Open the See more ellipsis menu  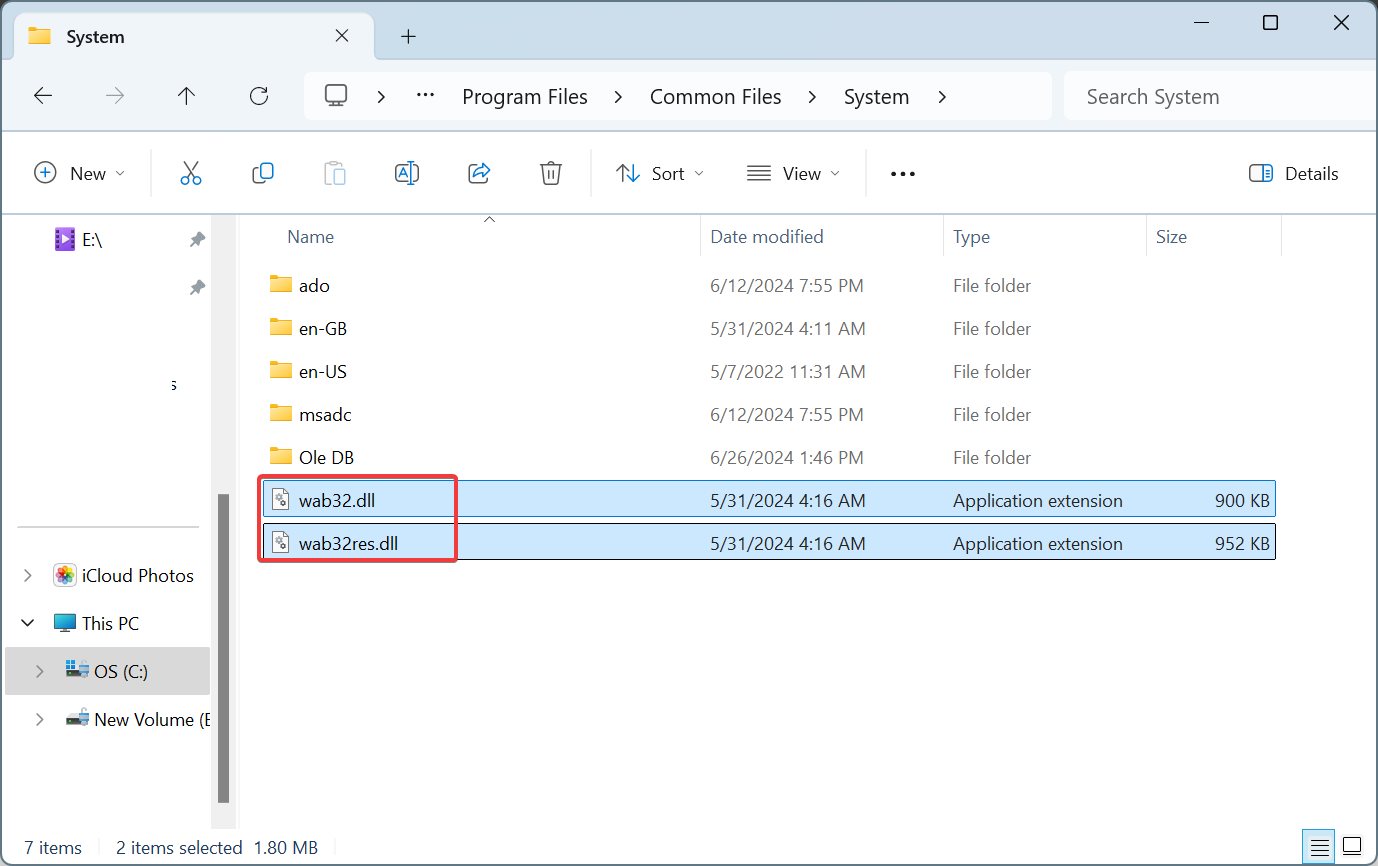pyautogui.click(x=903, y=174)
